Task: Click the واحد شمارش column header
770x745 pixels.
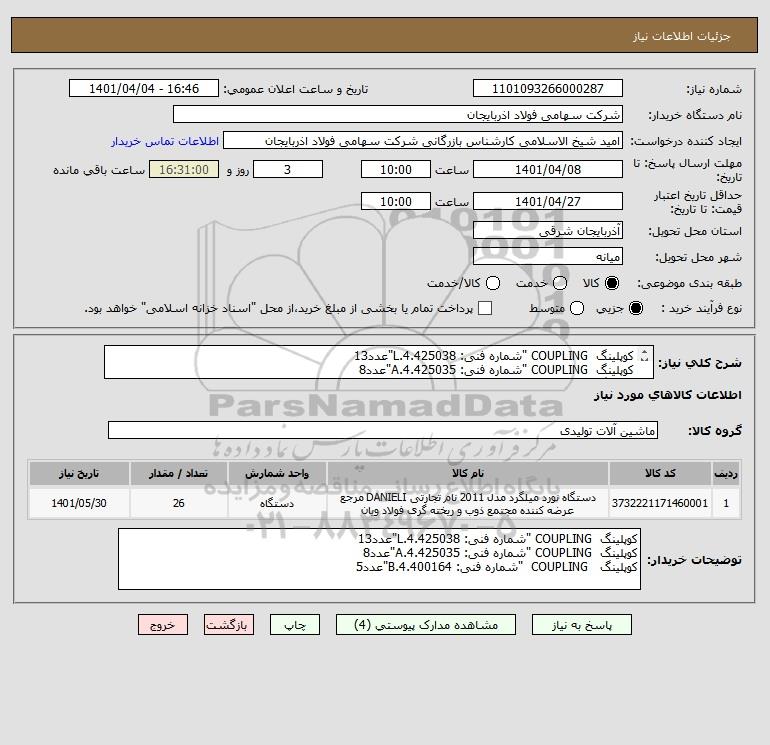Action: point(277,473)
